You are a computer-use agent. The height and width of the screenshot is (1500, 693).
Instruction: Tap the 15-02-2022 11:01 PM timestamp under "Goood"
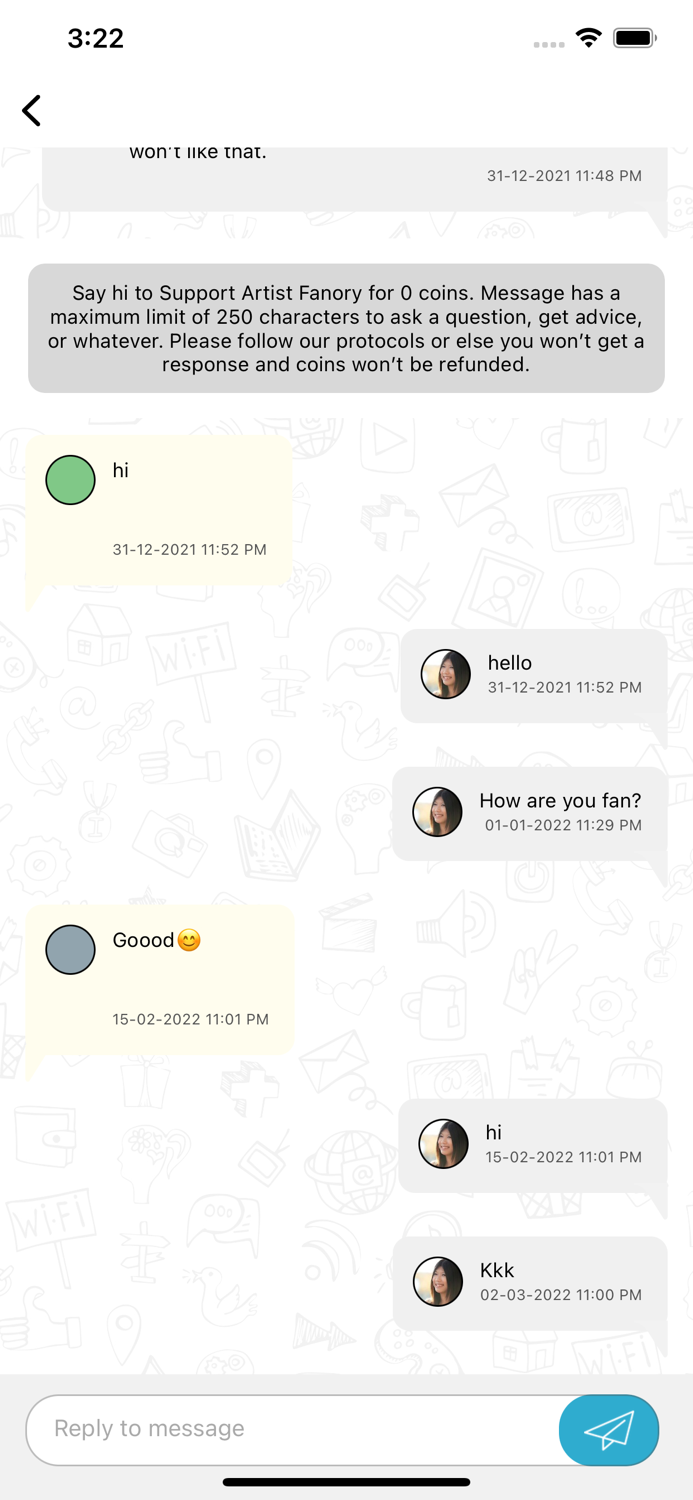click(x=190, y=1020)
